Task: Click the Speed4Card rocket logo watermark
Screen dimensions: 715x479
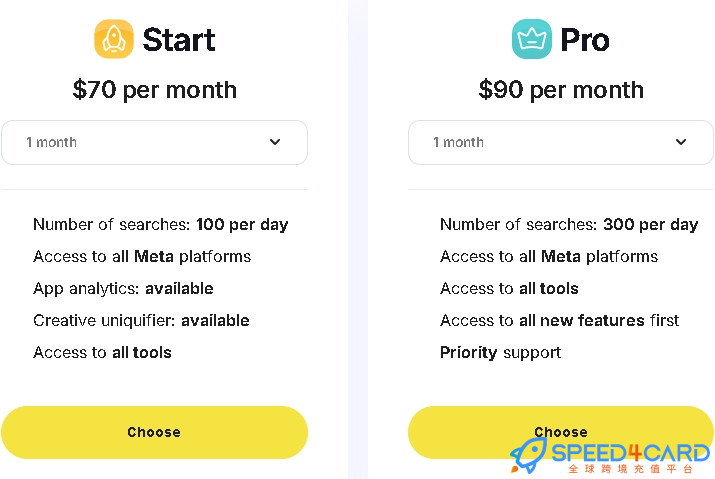Action: coord(528,455)
